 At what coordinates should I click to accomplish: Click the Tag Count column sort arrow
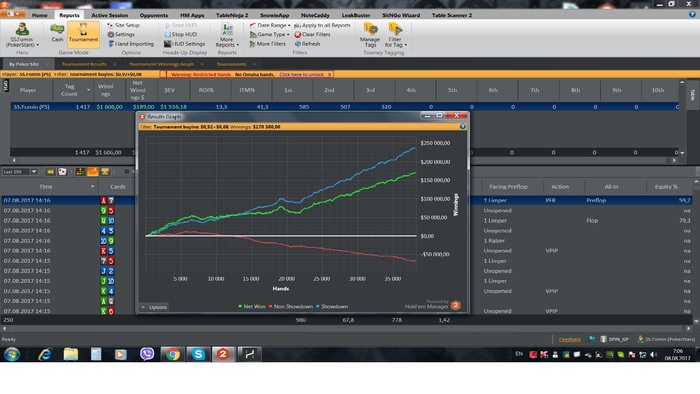coord(88,90)
